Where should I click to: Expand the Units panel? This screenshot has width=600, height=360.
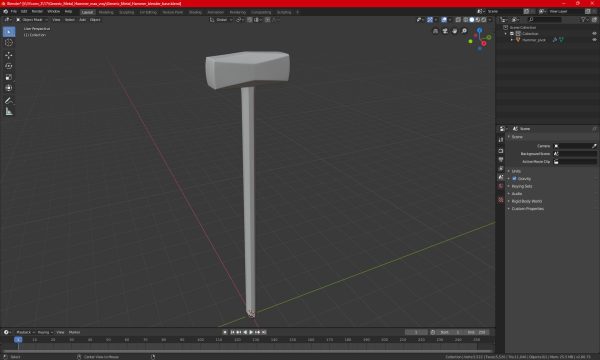(x=516, y=171)
